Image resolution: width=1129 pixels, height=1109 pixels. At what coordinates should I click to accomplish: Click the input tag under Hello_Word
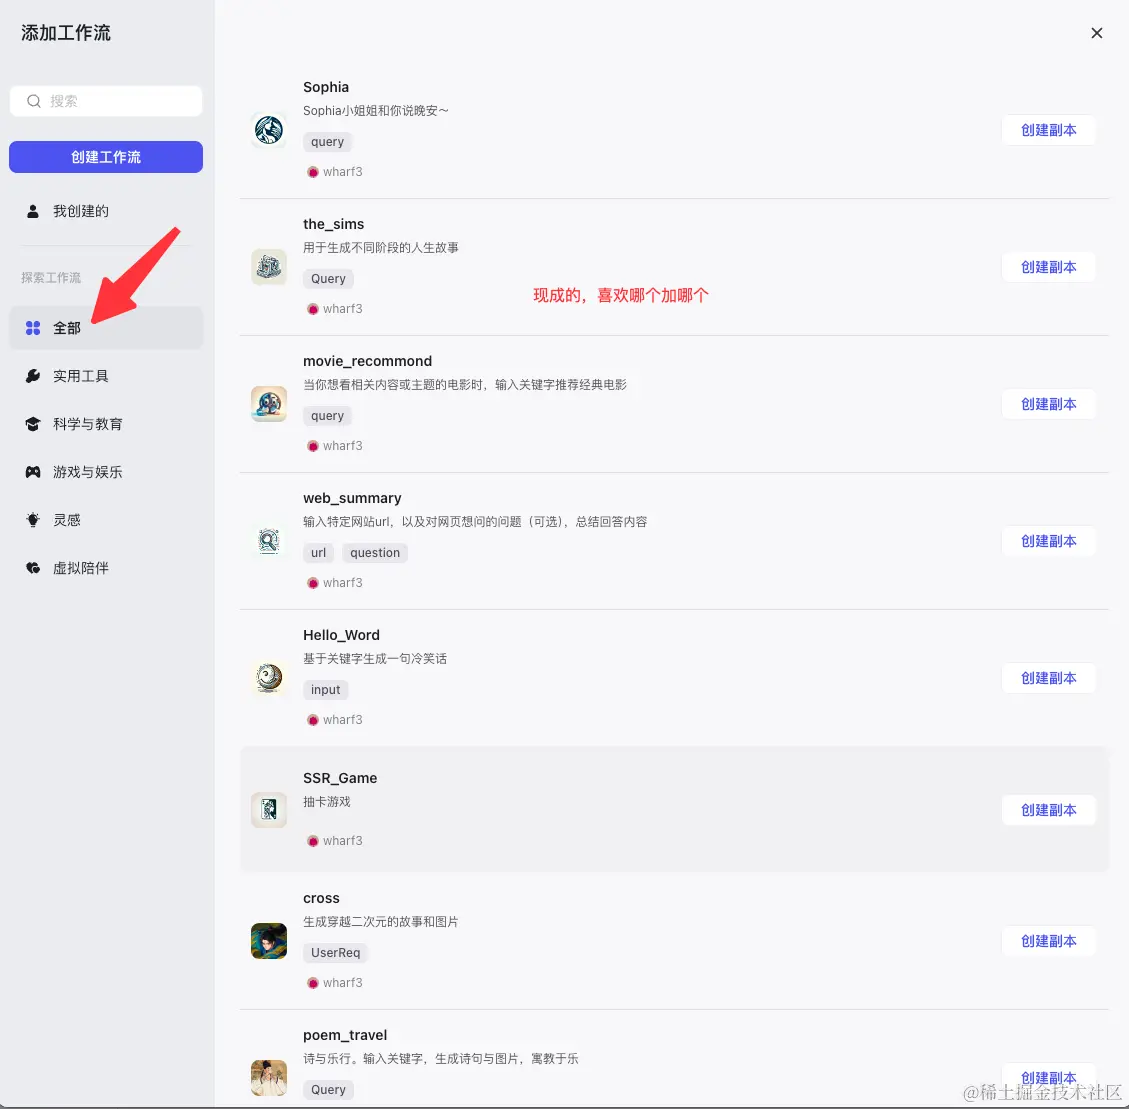tap(325, 689)
